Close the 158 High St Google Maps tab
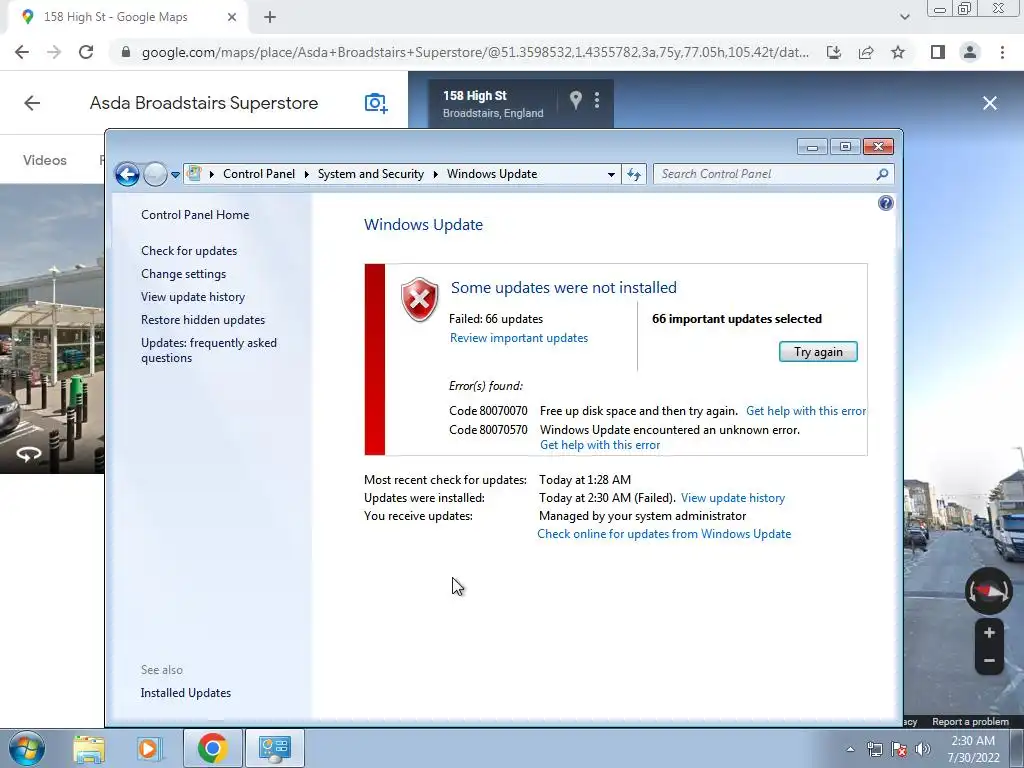Screen dimensions: 1024x768 tap(232, 17)
